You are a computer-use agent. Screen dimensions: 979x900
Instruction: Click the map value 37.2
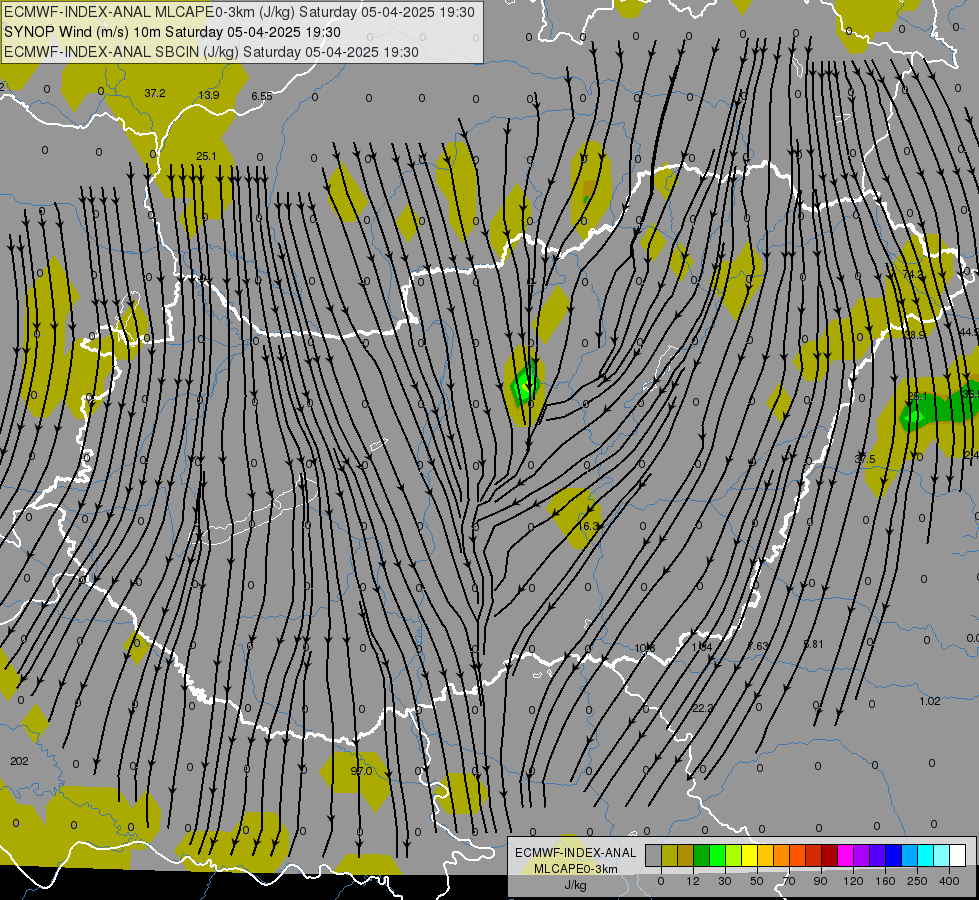click(x=155, y=93)
